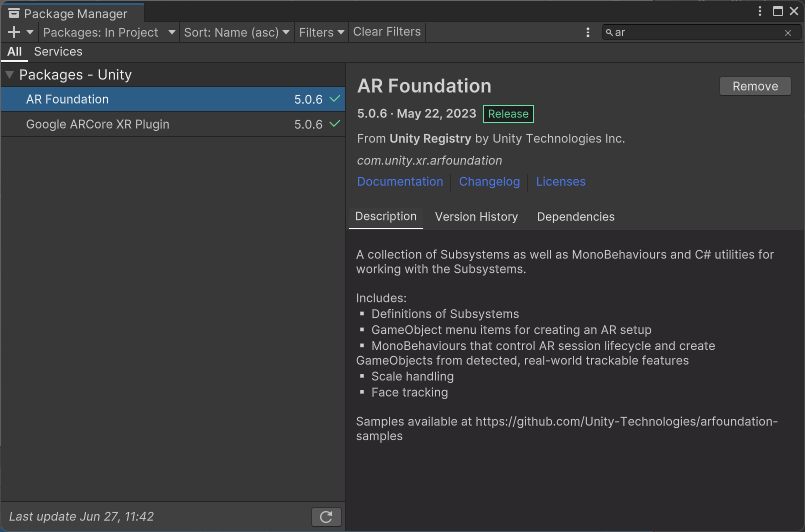This screenshot has height=532, width=805.
Task: Switch to the Services tab
Action: click(x=58, y=51)
